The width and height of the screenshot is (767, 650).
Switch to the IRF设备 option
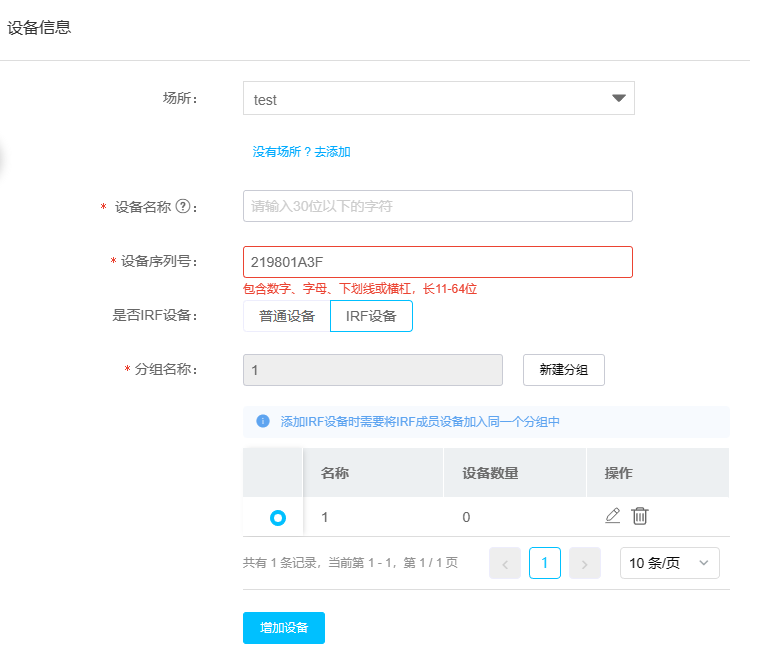click(x=371, y=316)
